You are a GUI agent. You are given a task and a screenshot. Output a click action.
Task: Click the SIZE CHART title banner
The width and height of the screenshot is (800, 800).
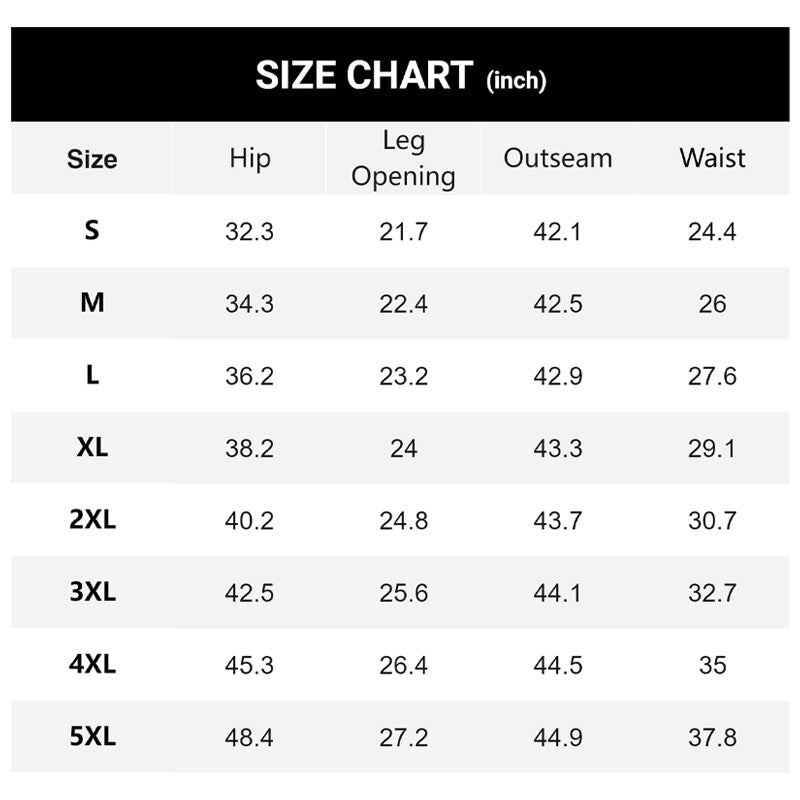pos(400,76)
